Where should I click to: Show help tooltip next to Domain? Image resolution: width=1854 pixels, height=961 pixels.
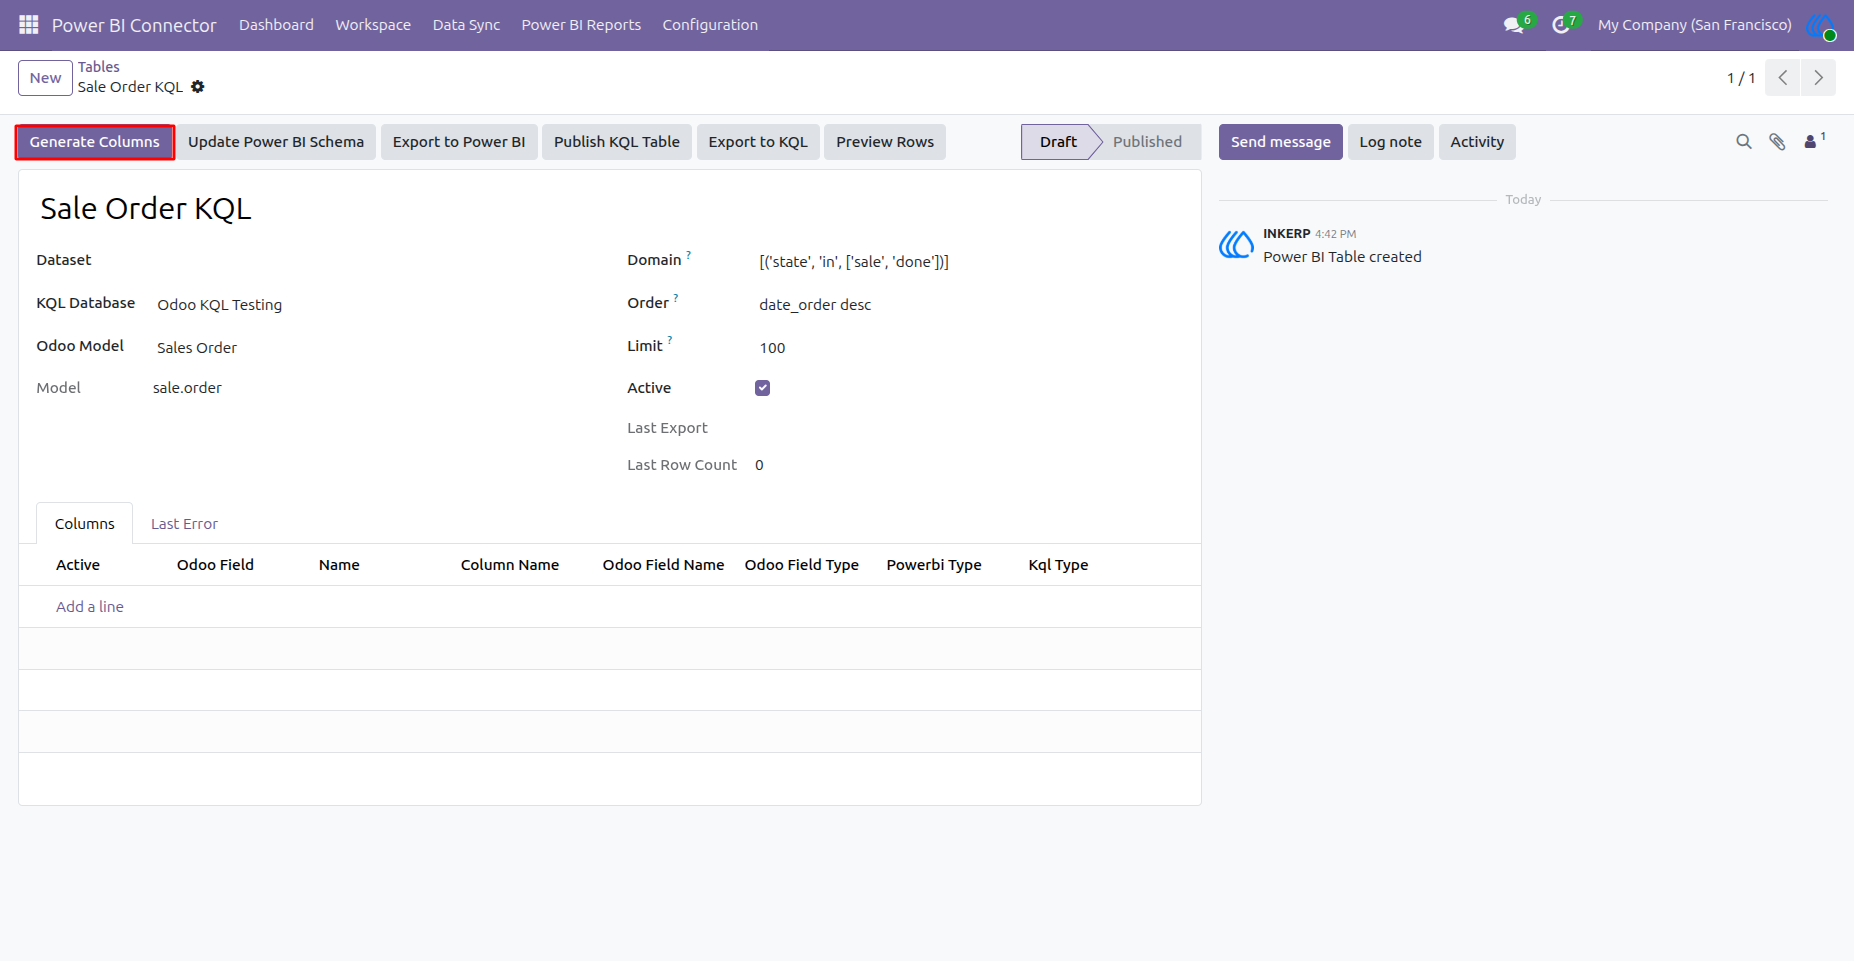[x=688, y=254]
